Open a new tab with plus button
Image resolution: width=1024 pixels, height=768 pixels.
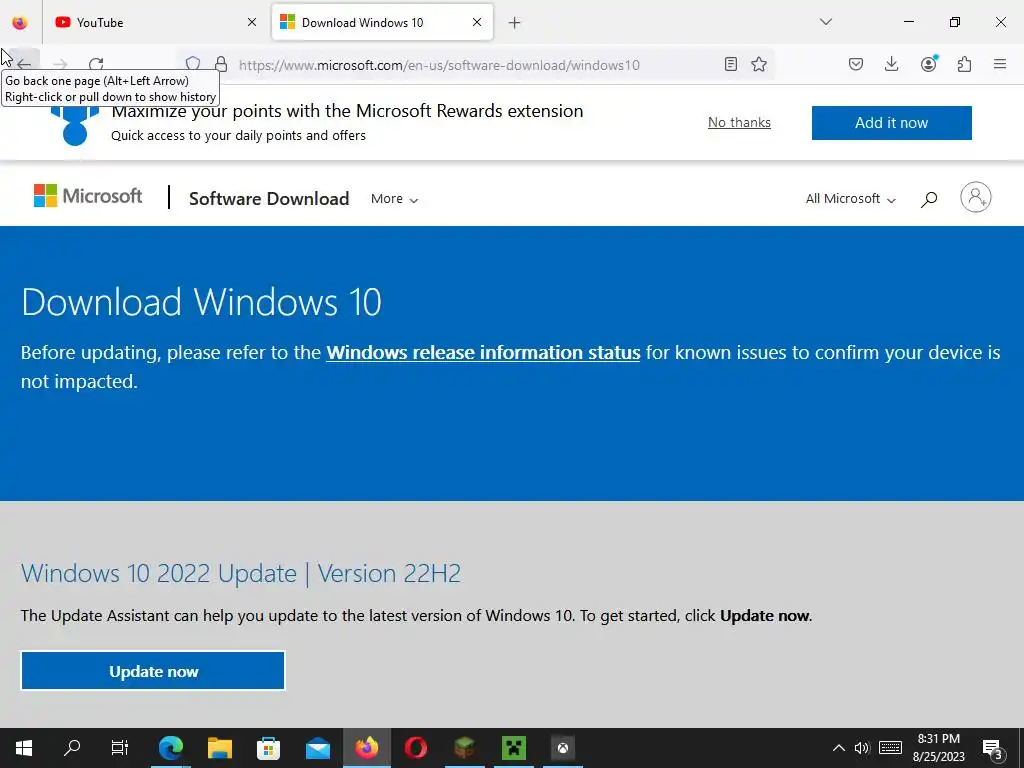tap(515, 23)
